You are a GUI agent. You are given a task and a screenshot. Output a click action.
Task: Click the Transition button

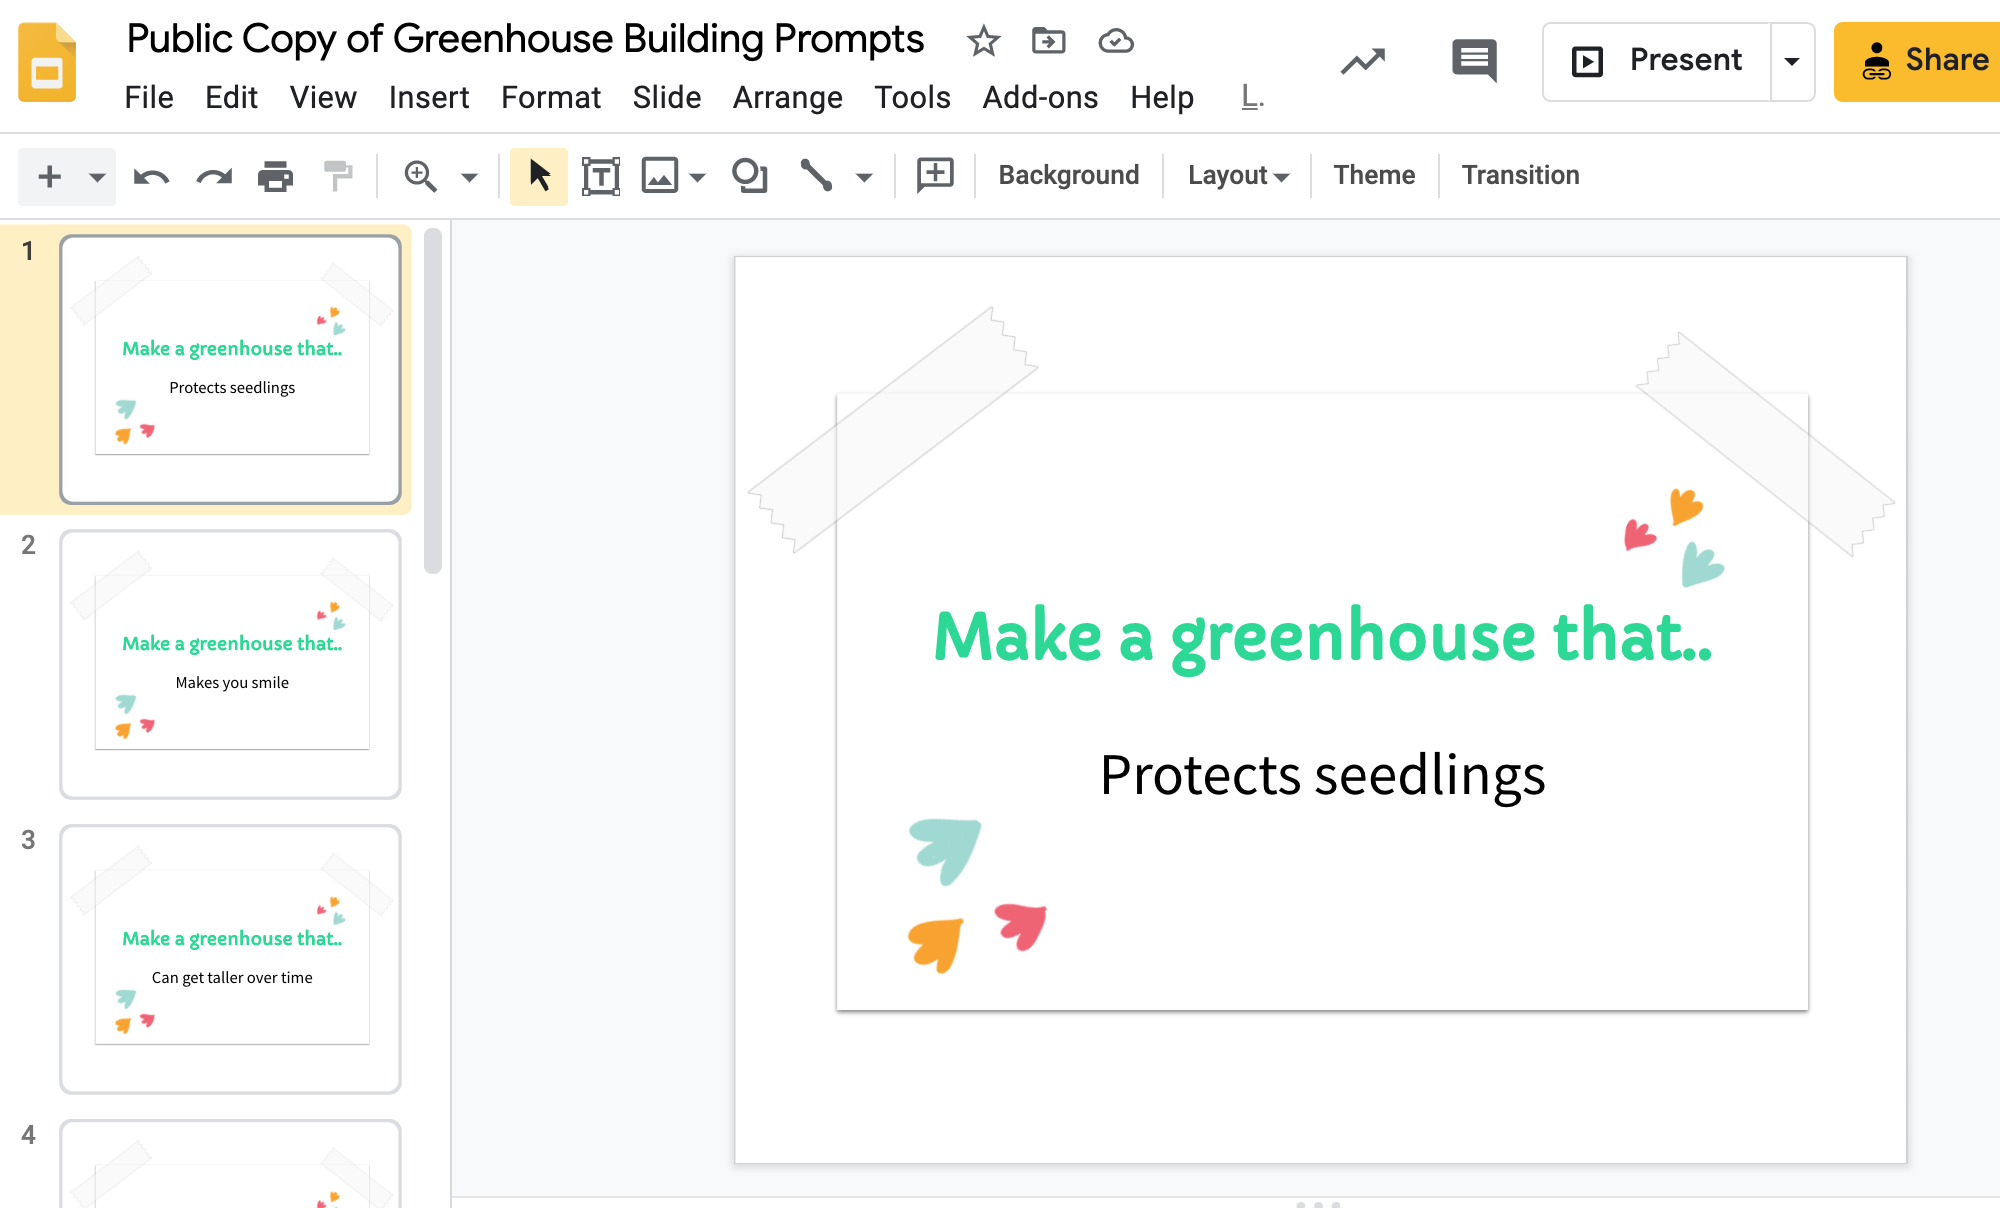[1520, 174]
